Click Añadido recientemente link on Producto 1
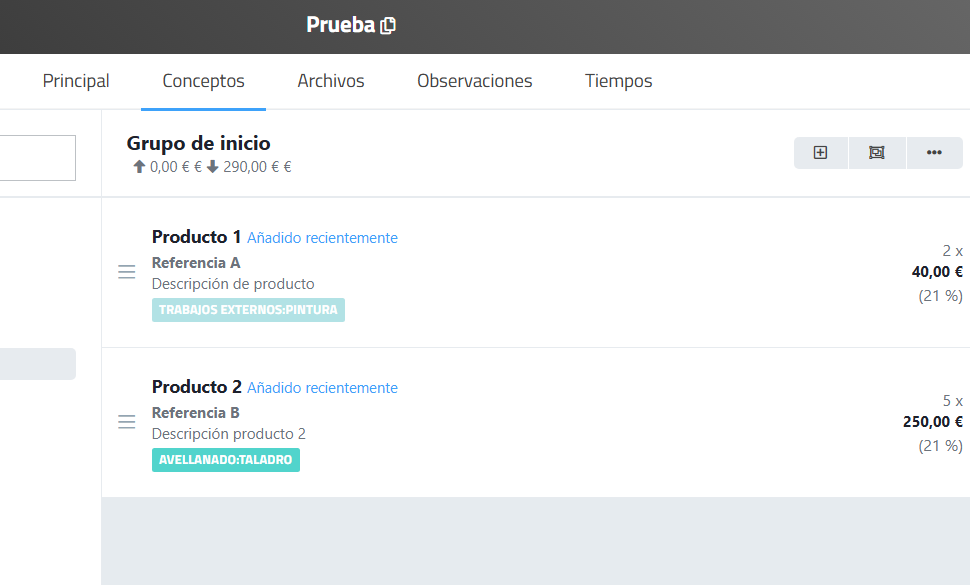This screenshot has width=970, height=585. click(322, 238)
